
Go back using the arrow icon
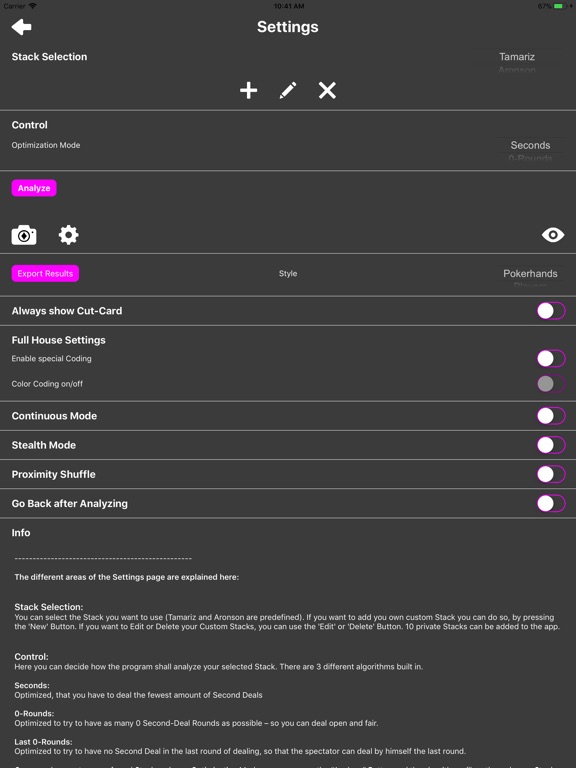[22, 27]
